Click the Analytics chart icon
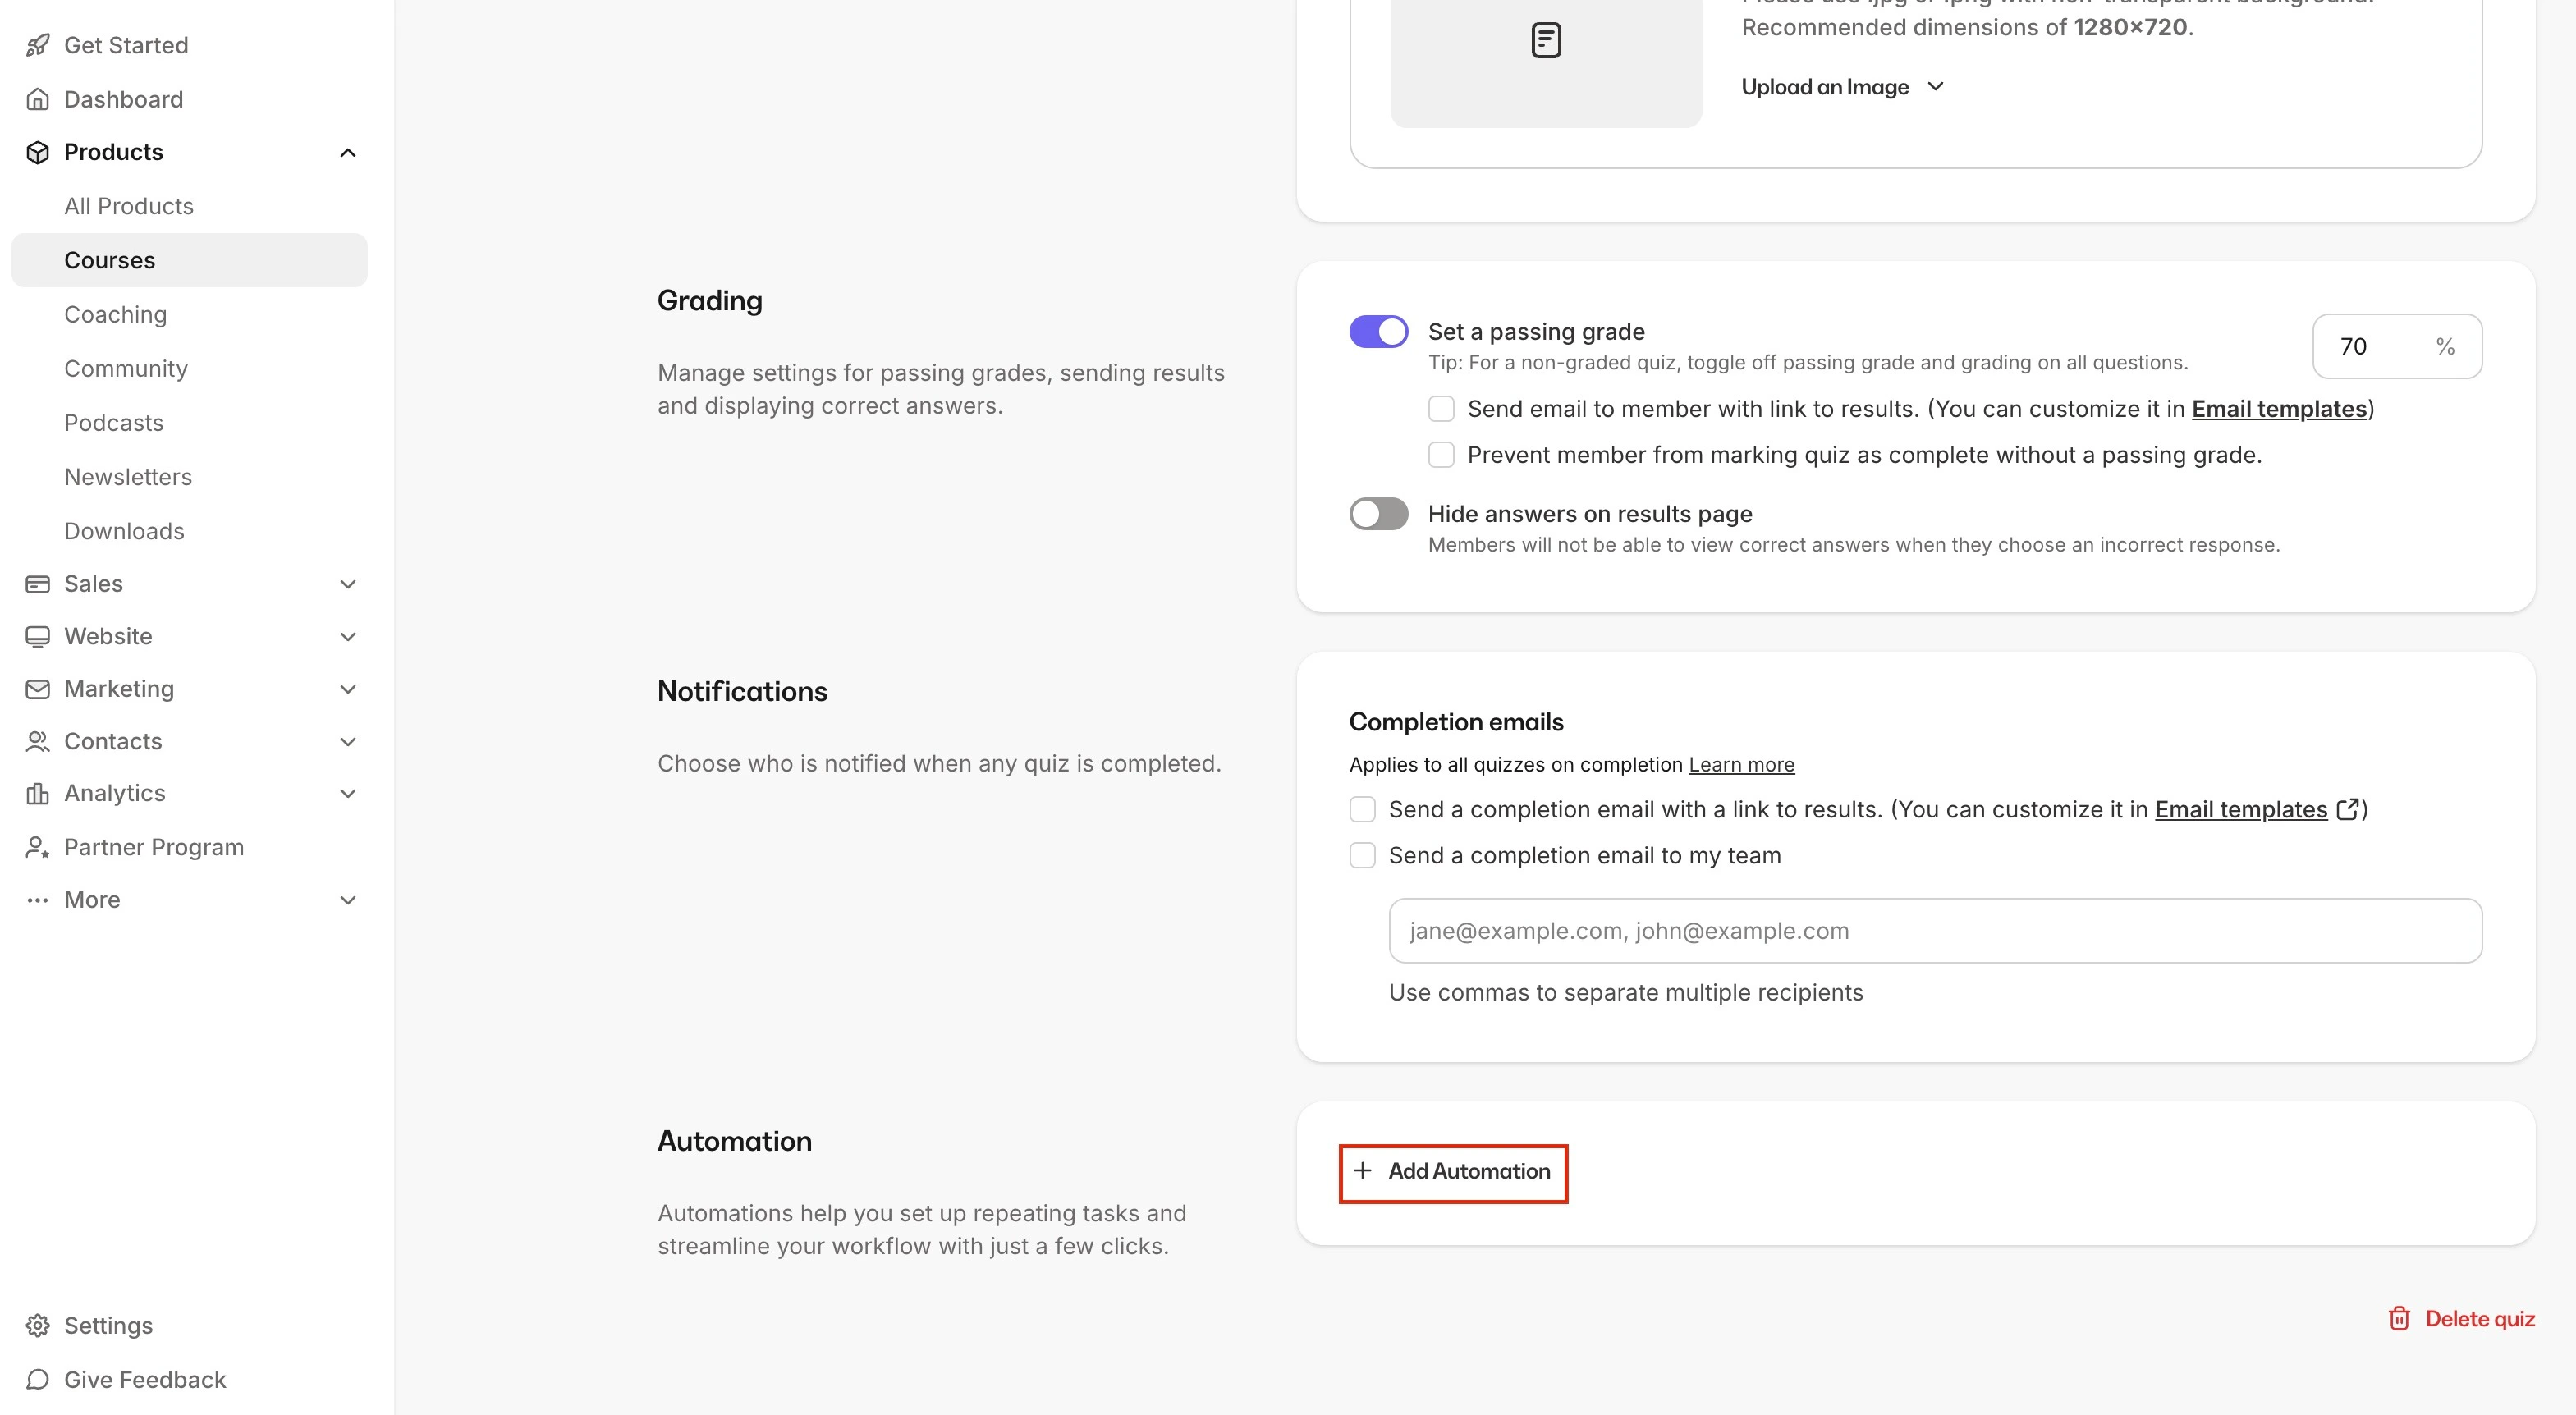The height and width of the screenshot is (1415, 2576). click(37, 793)
